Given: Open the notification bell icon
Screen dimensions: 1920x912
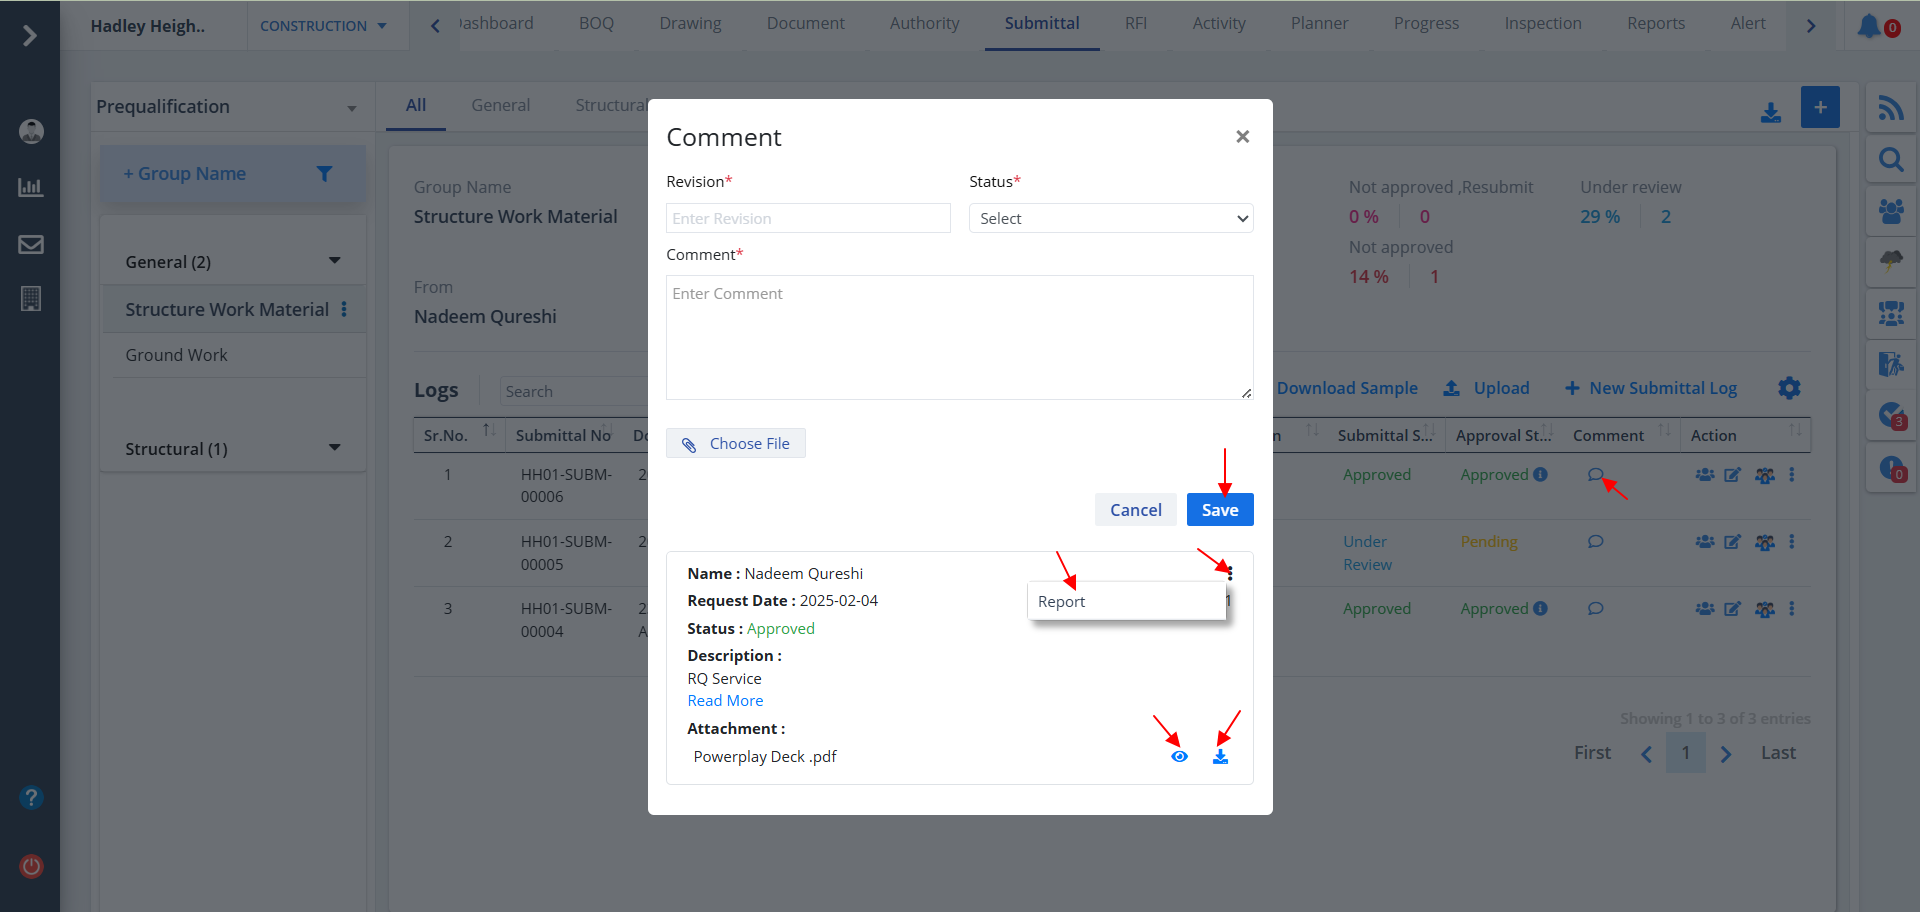Looking at the screenshot, I should 1869,26.
